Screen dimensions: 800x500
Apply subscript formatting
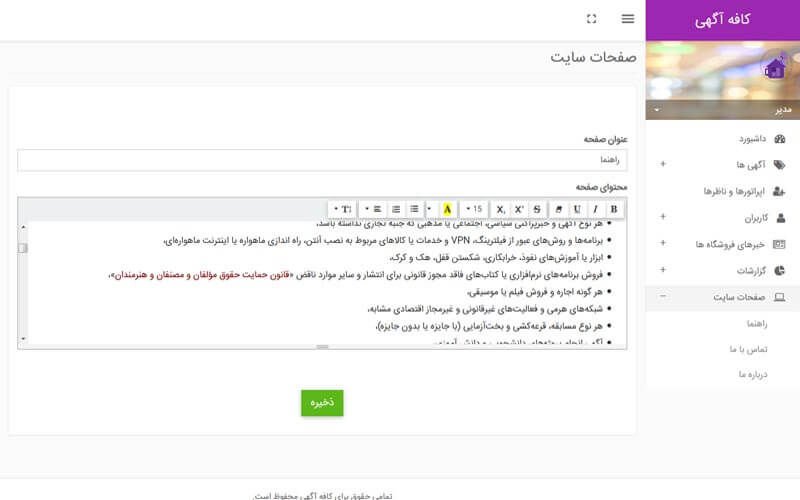501,209
